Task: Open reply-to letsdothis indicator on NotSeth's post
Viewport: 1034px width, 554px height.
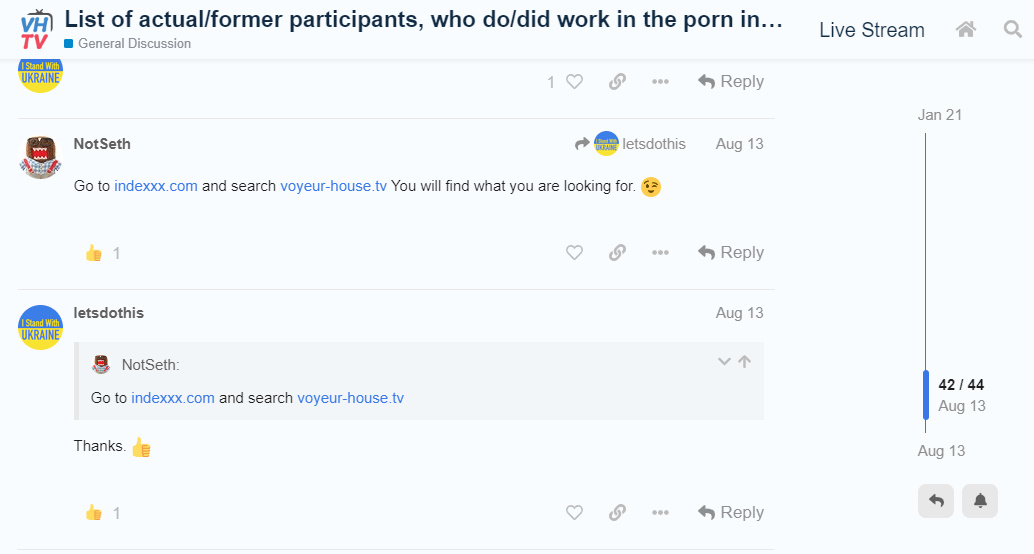Action: point(630,144)
